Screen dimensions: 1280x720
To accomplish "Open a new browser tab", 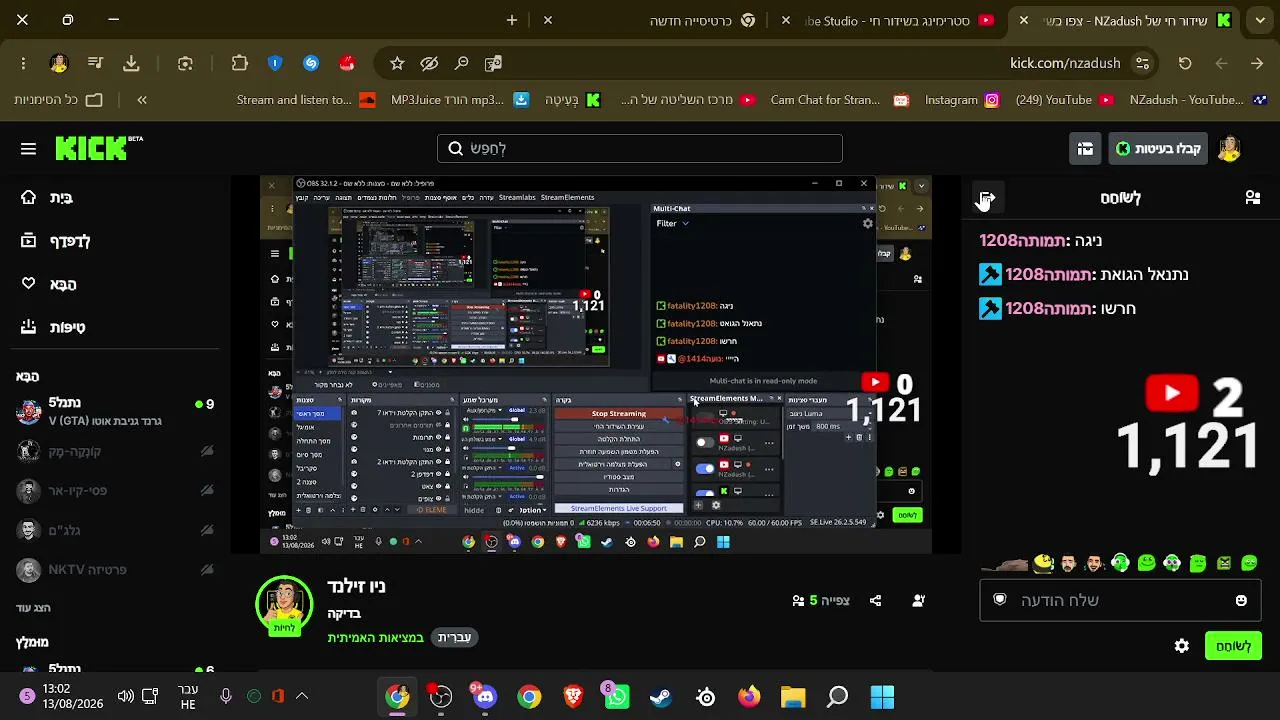I will (x=512, y=20).
